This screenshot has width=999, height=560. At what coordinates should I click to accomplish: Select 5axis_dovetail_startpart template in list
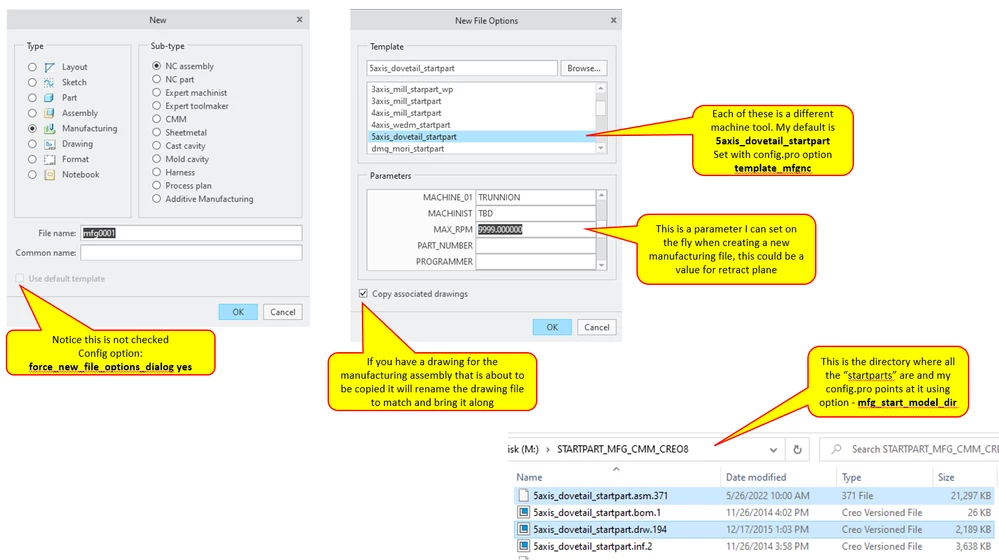pyautogui.click(x=482, y=136)
